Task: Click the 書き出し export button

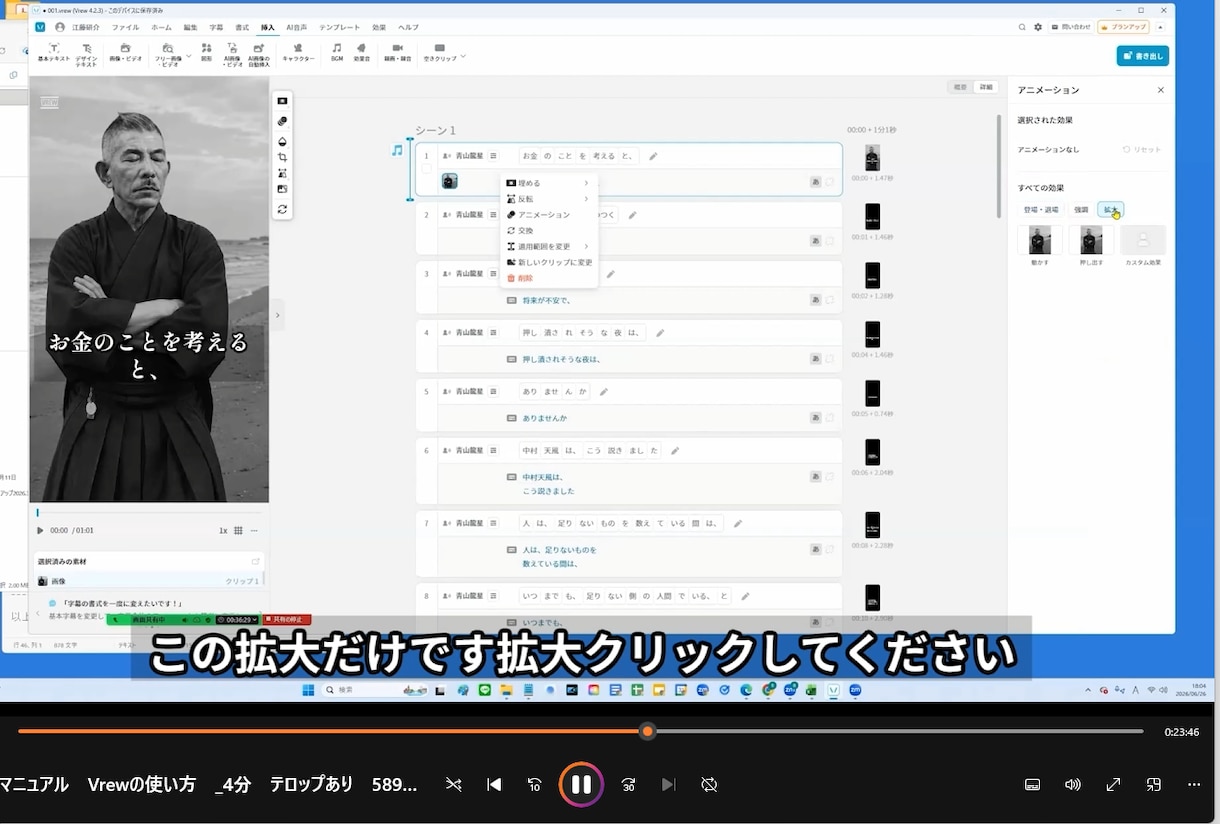Action: (x=1143, y=56)
